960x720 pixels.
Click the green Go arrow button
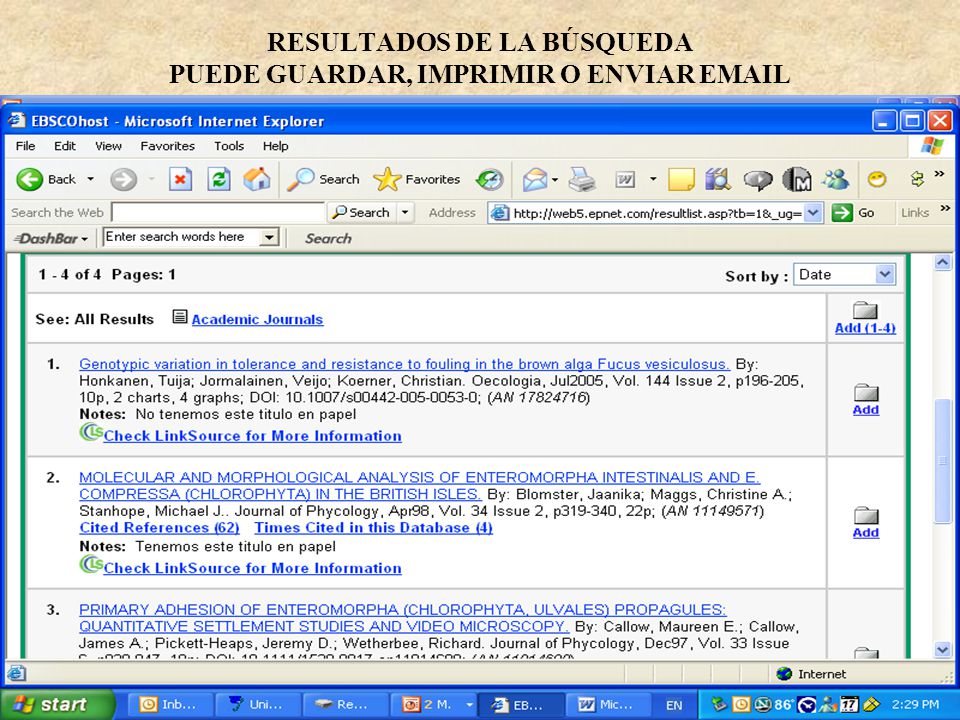[842, 213]
